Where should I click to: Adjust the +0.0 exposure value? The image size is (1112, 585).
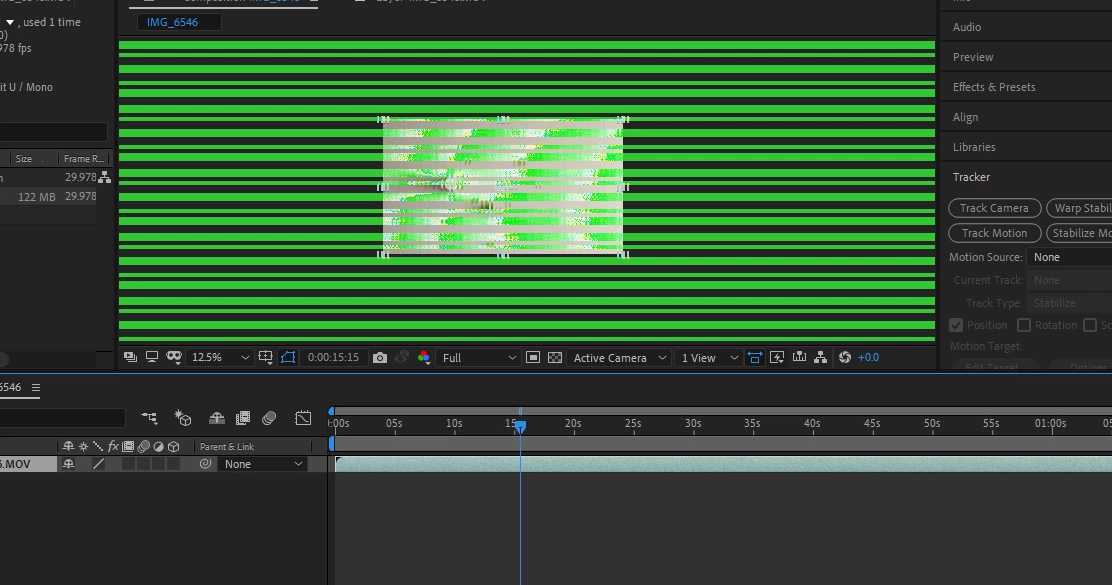point(868,357)
